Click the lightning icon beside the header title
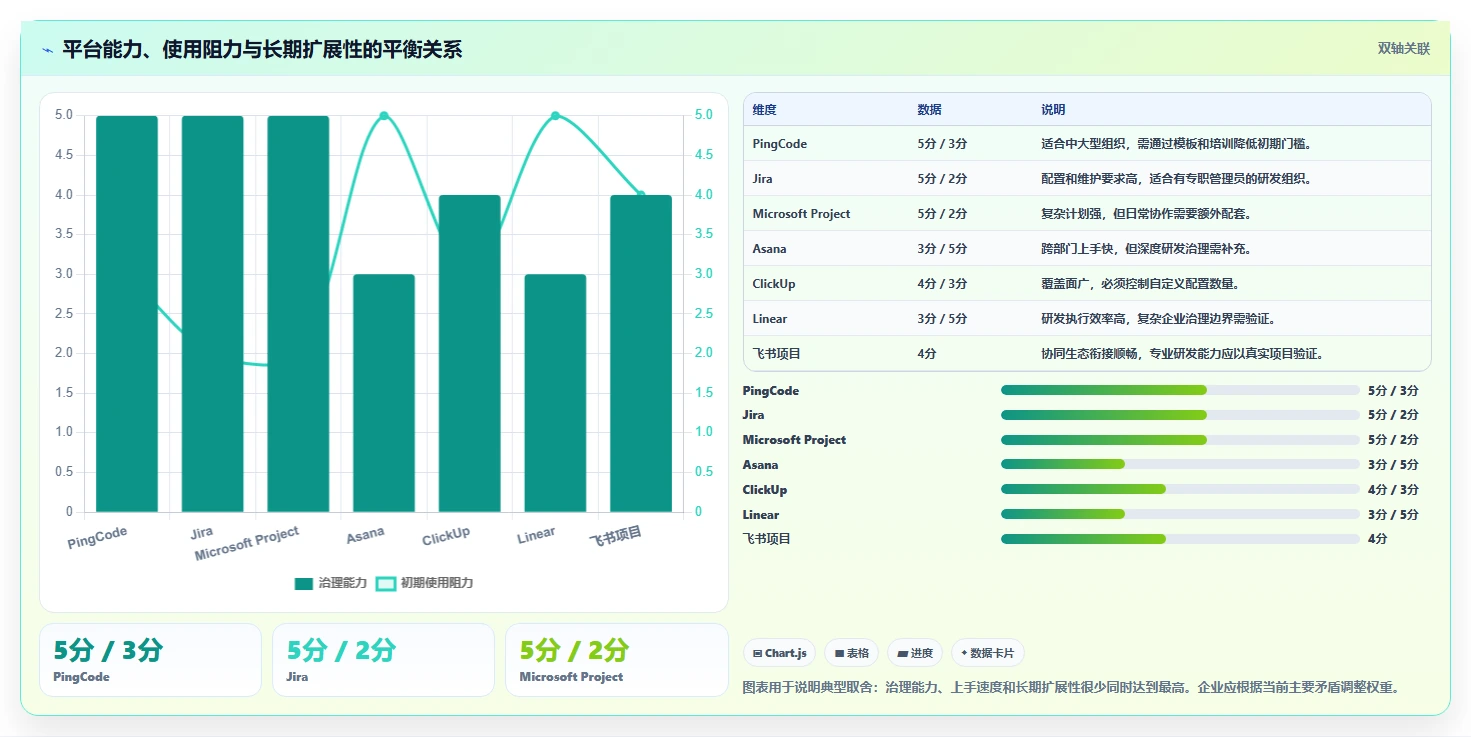The height and width of the screenshot is (737, 1471). pos(47,49)
